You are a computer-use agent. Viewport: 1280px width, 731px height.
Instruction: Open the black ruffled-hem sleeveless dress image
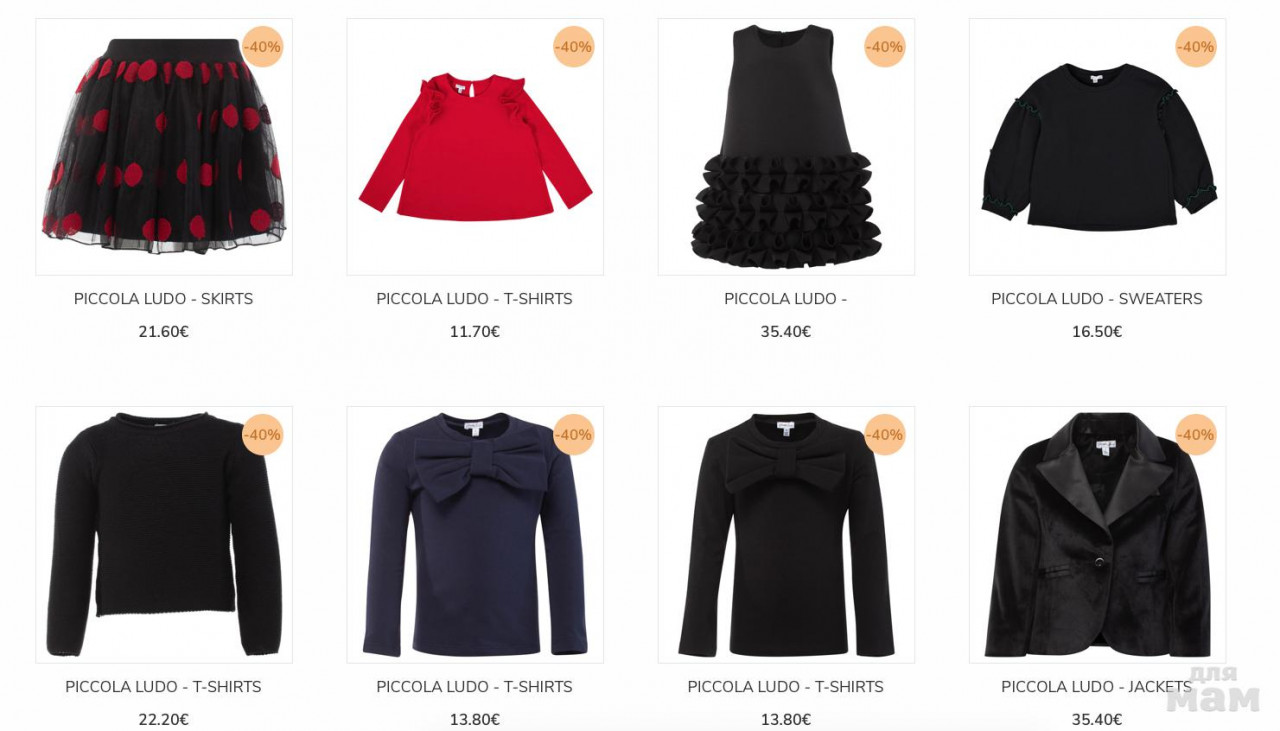[786, 147]
